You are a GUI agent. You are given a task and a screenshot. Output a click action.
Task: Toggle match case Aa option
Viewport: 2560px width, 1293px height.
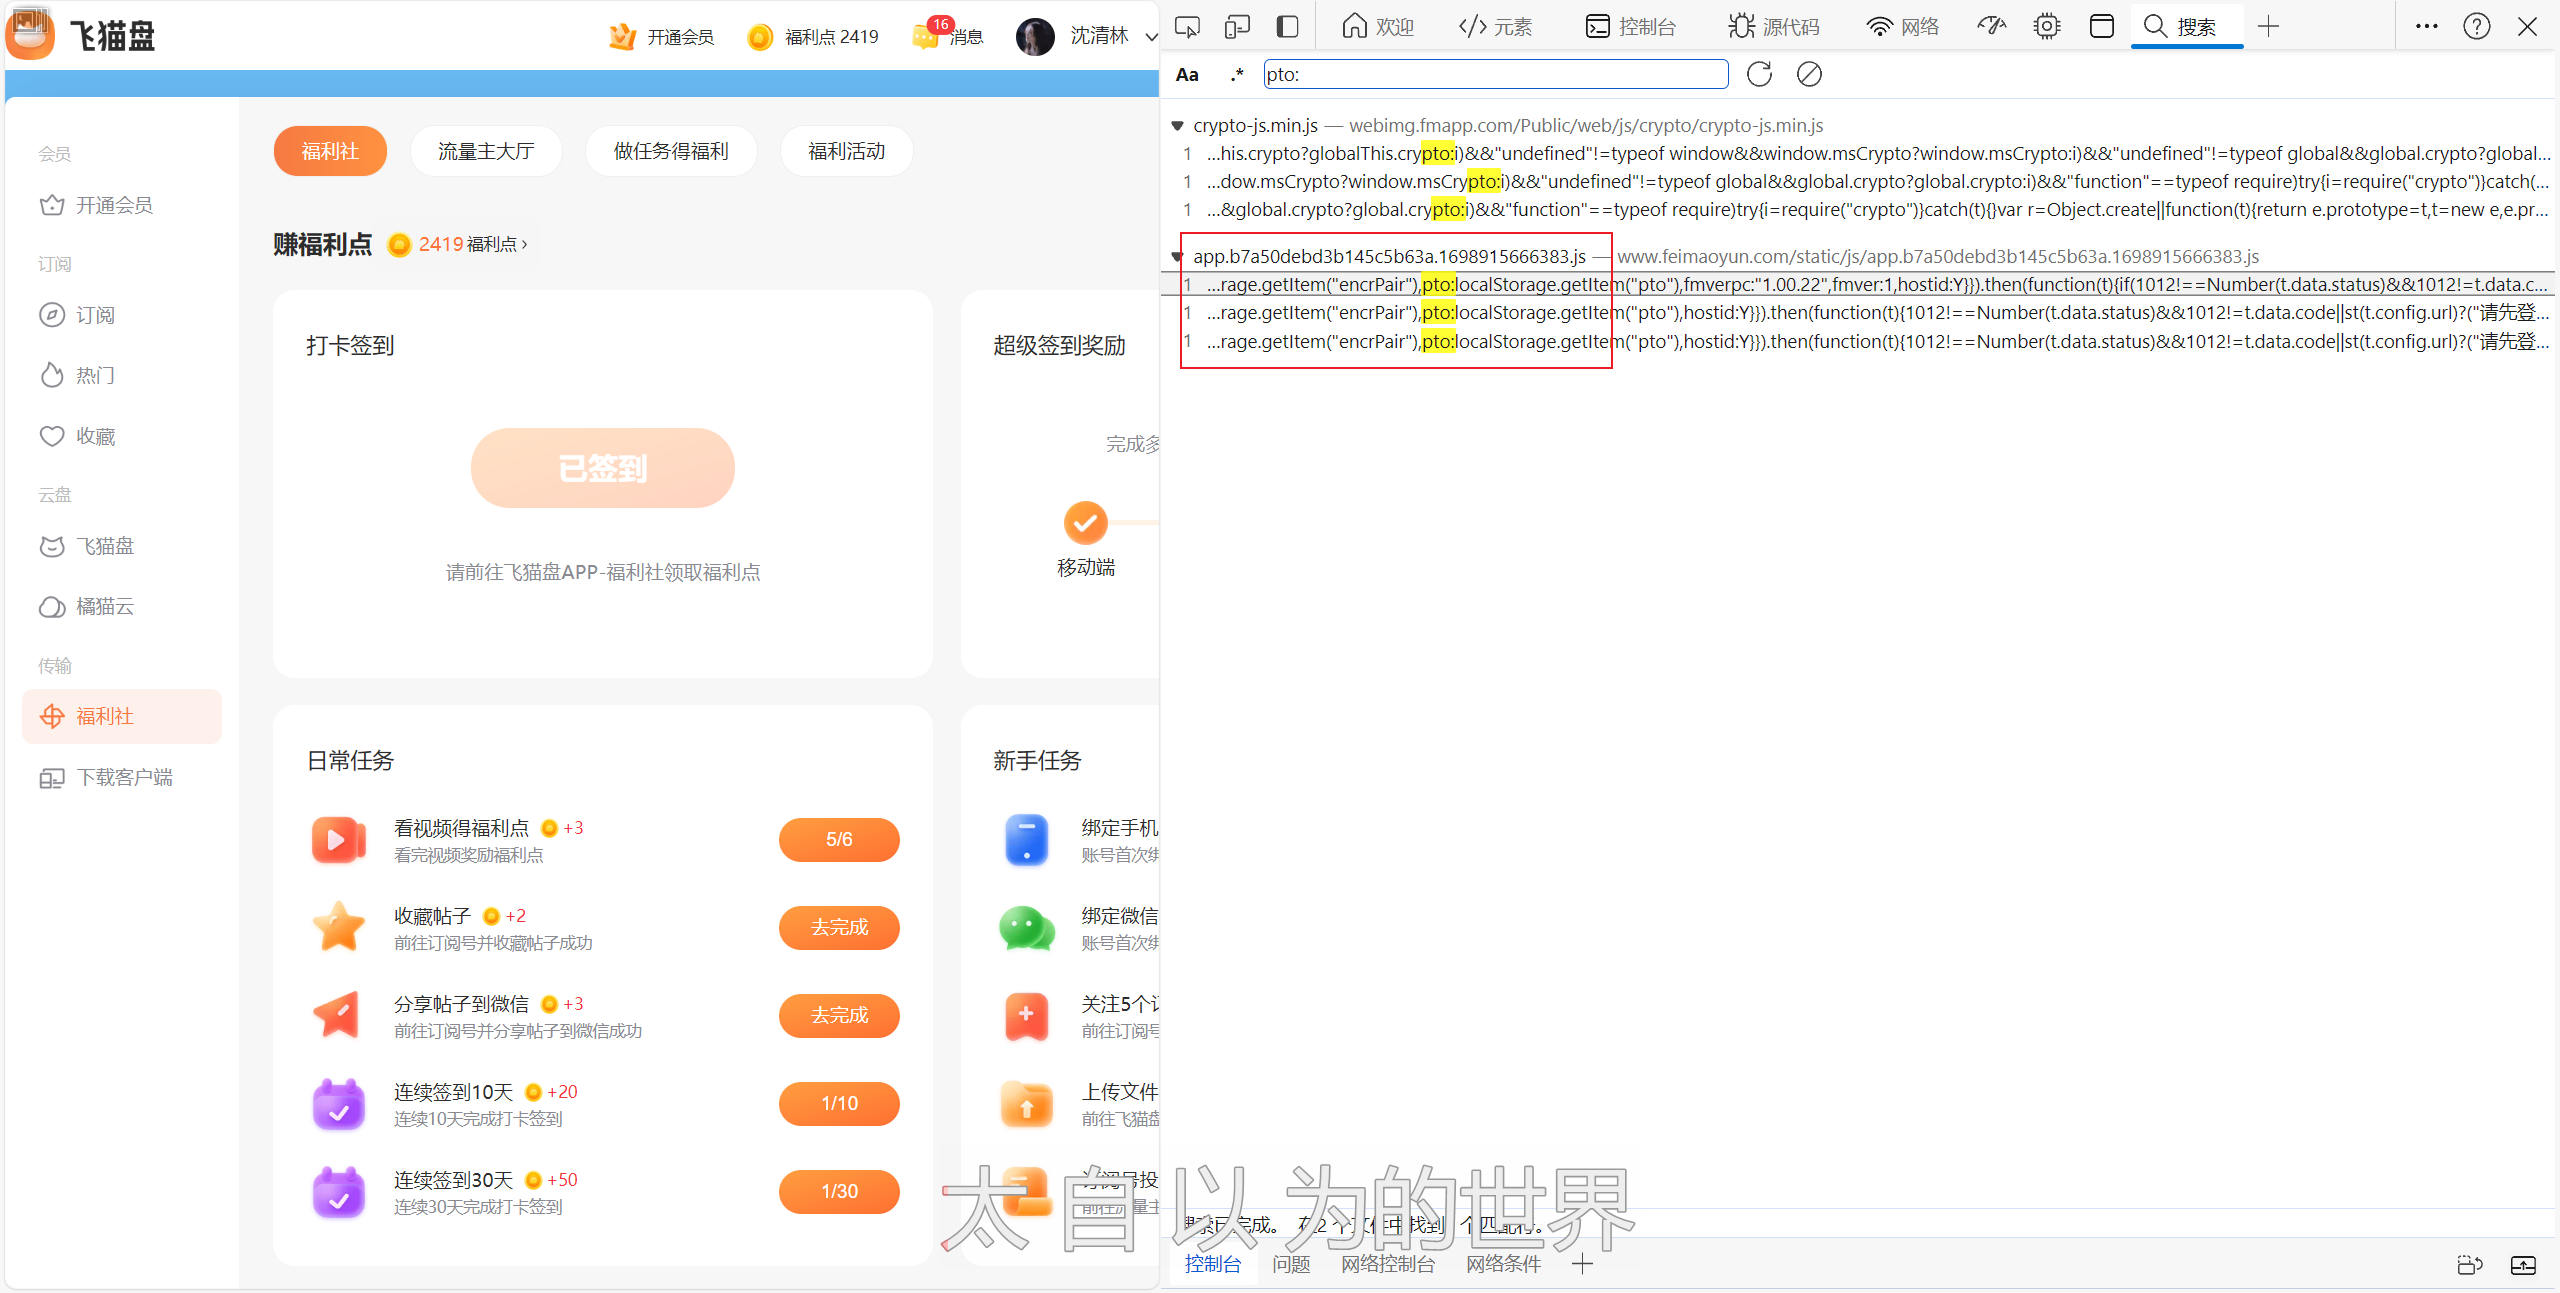coord(1187,75)
